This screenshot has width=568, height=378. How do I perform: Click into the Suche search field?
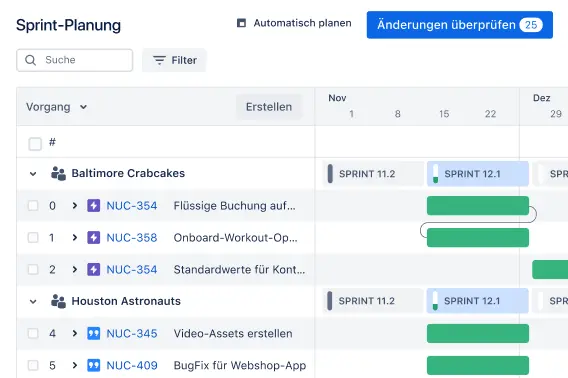coord(75,60)
